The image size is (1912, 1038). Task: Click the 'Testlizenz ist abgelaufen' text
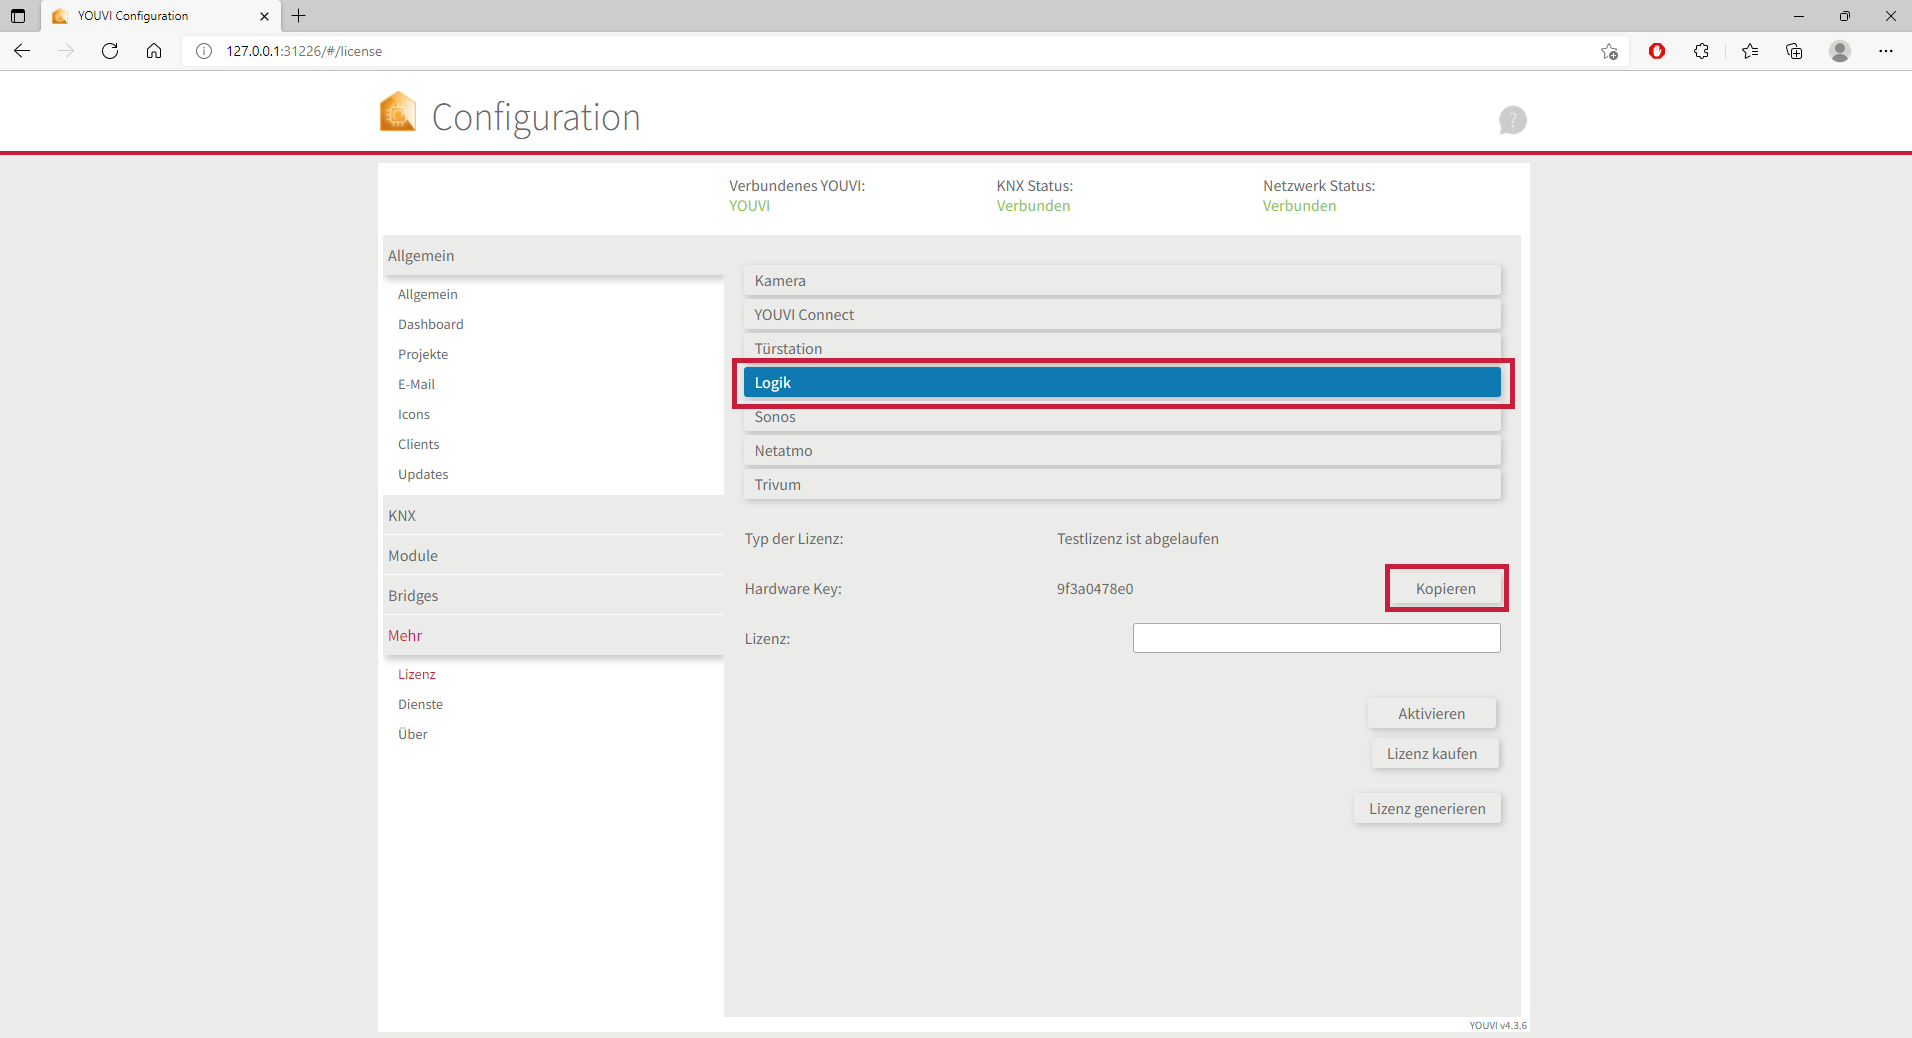tap(1138, 539)
